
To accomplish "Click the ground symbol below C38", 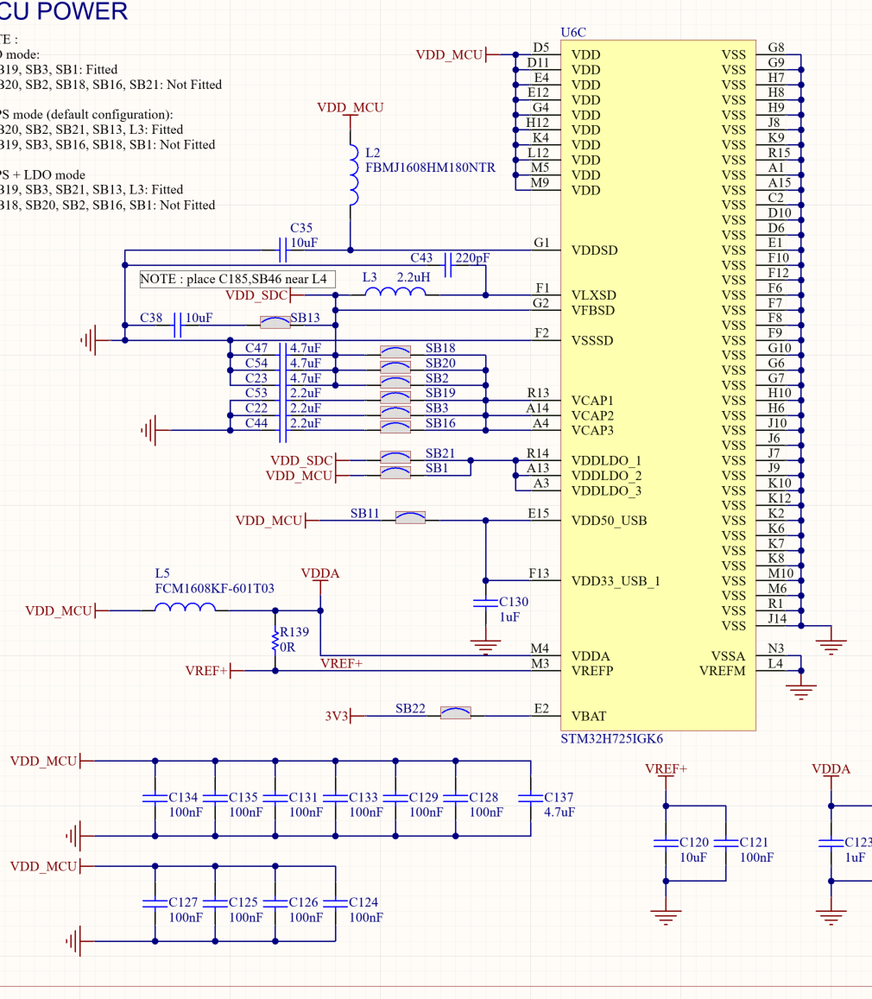I will click(x=90, y=340).
